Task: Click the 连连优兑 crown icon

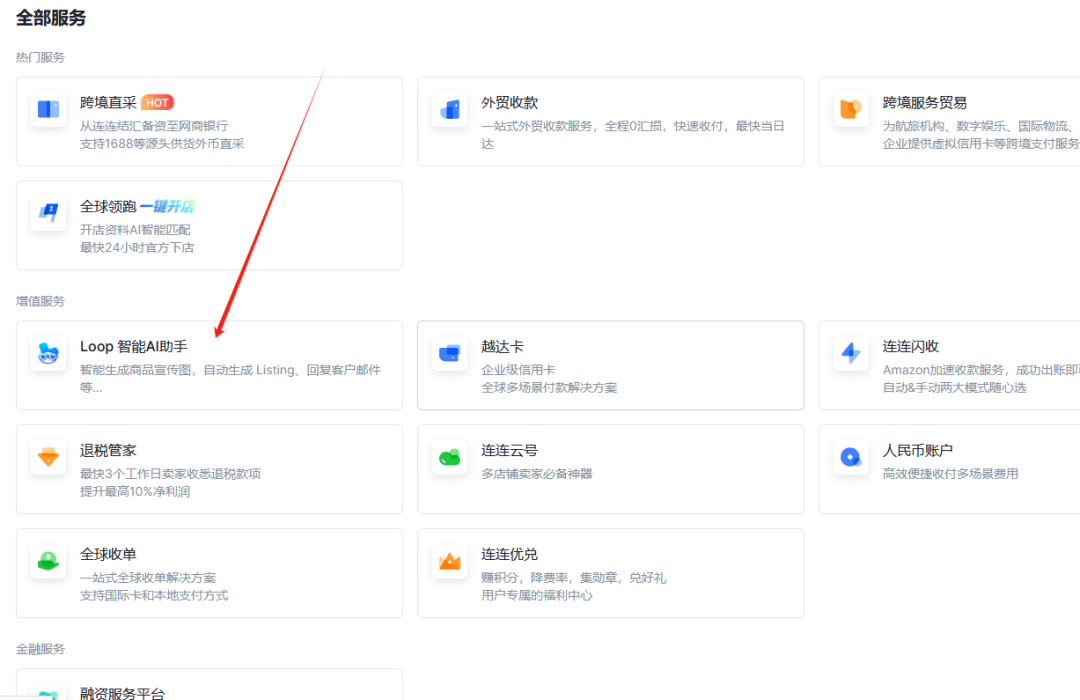Action: click(x=449, y=562)
